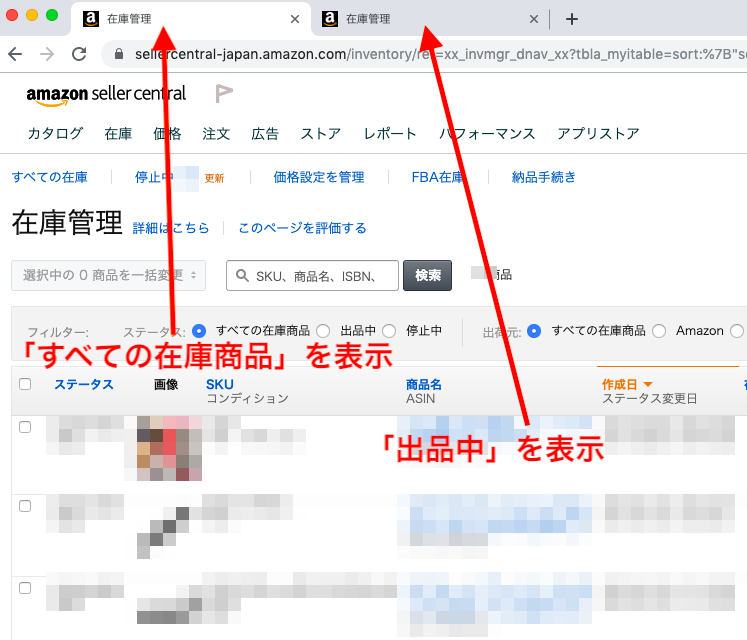Go to すべての在庫 link
Viewport: 747px width, 640px height.
click(x=50, y=177)
